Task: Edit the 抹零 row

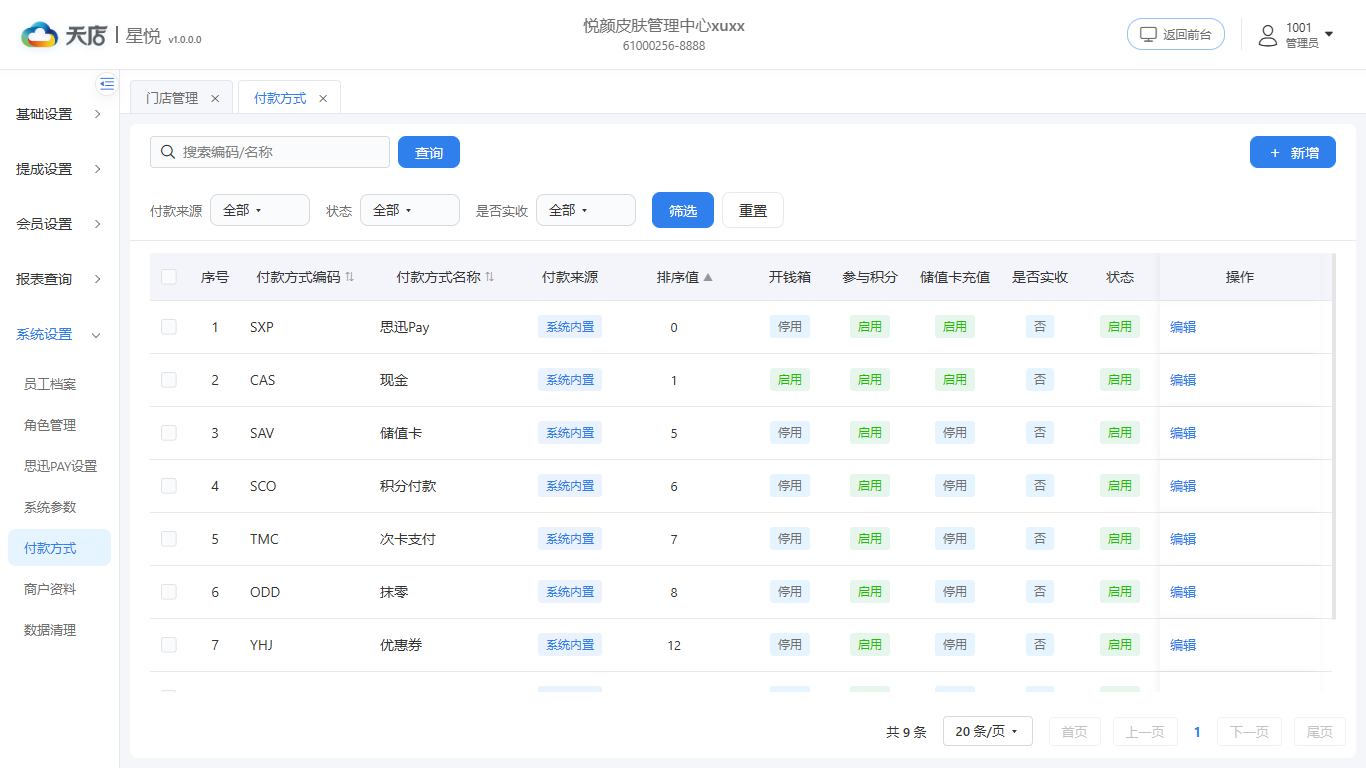Action: pos(1183,592)
